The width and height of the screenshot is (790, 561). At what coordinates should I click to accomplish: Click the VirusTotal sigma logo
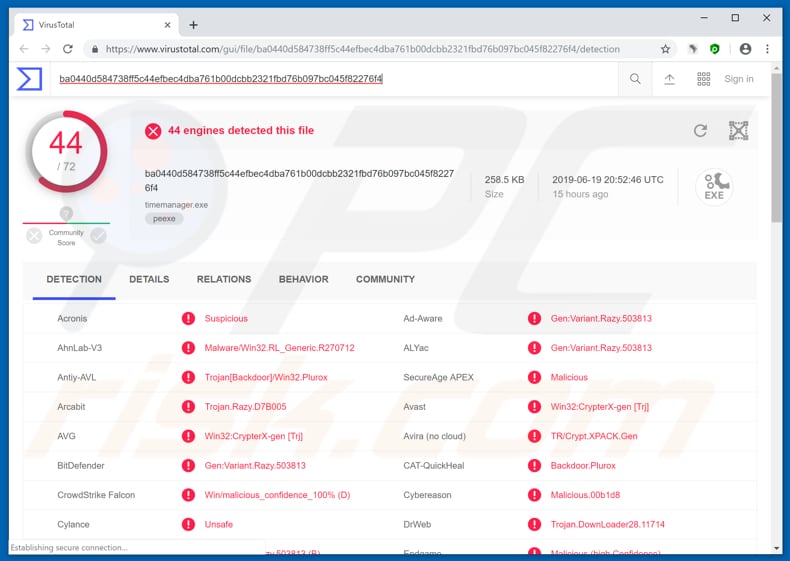(29, 79)
